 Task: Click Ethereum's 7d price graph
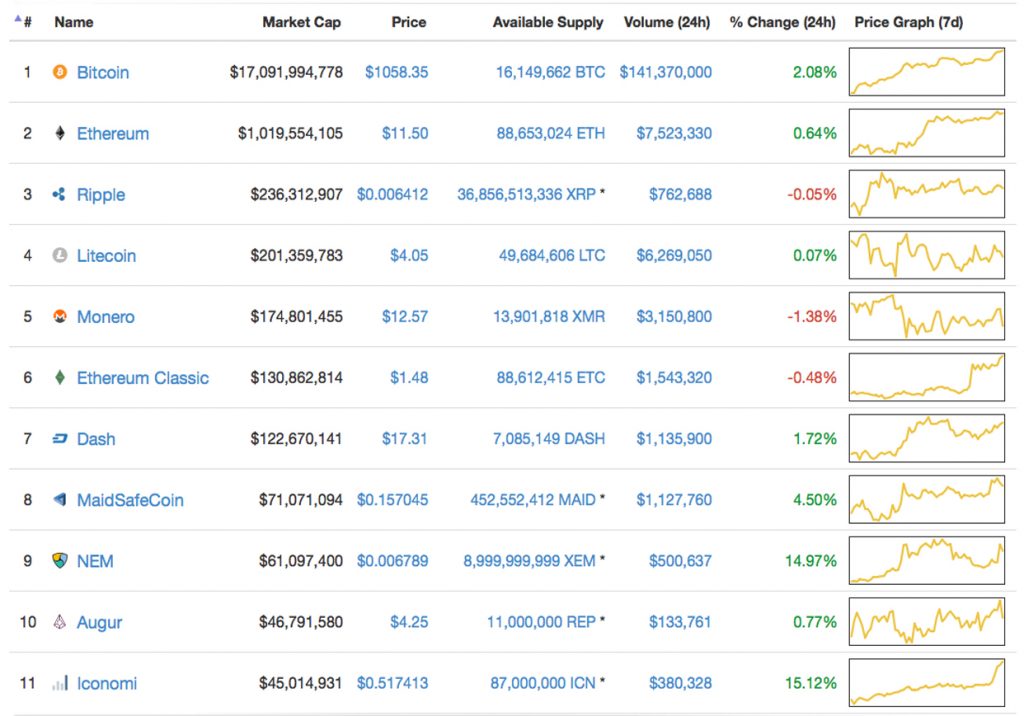[927, 133]
